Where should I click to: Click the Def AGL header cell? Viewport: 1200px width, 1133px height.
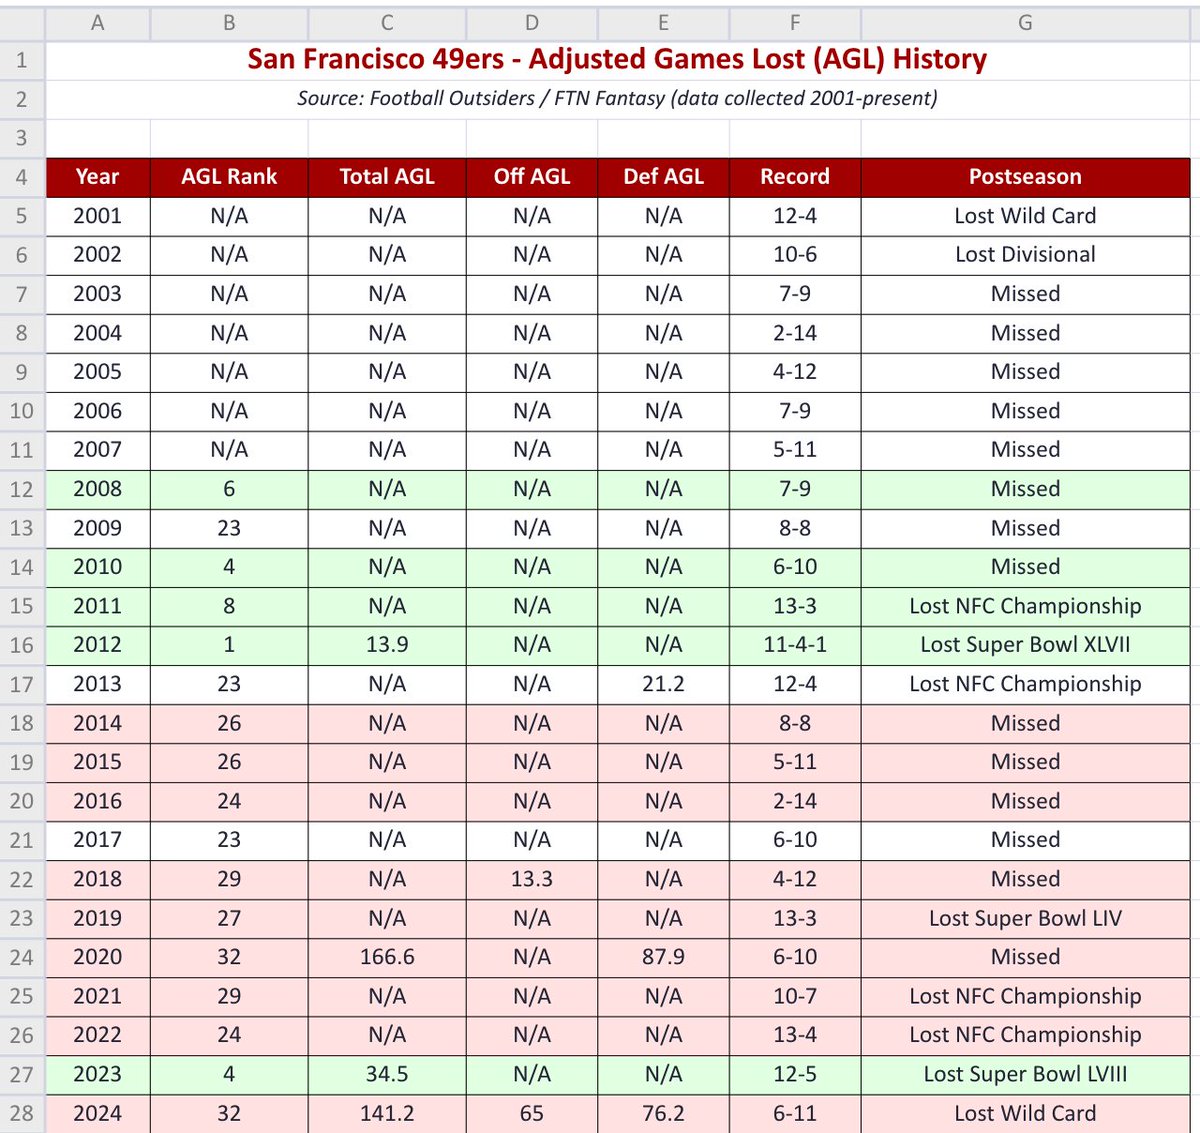tap(663, 177)
